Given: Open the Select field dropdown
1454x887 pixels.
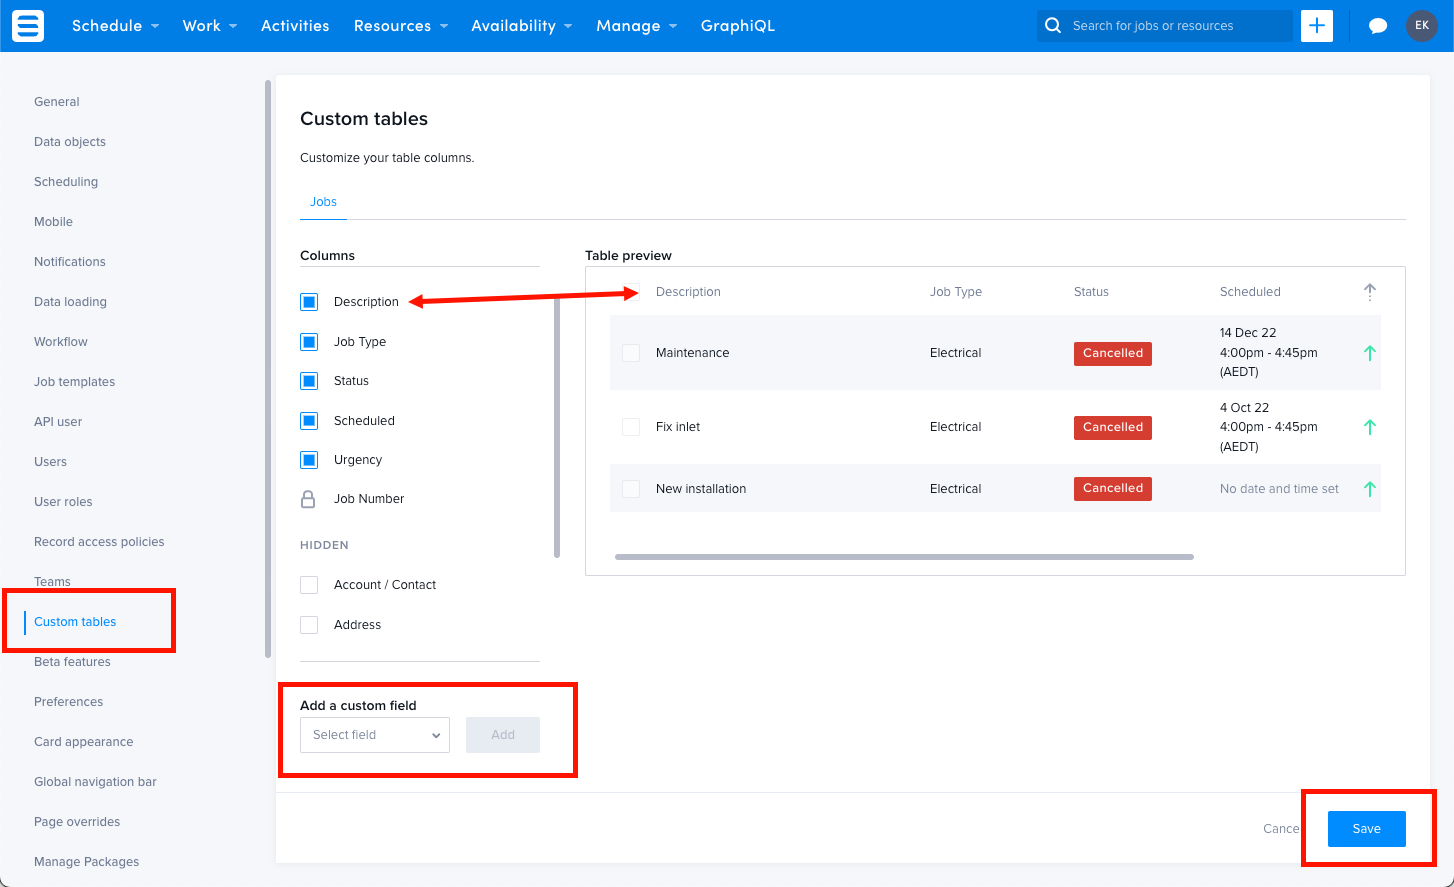Looking at the screenshot, I should click(x=374, y=734).
